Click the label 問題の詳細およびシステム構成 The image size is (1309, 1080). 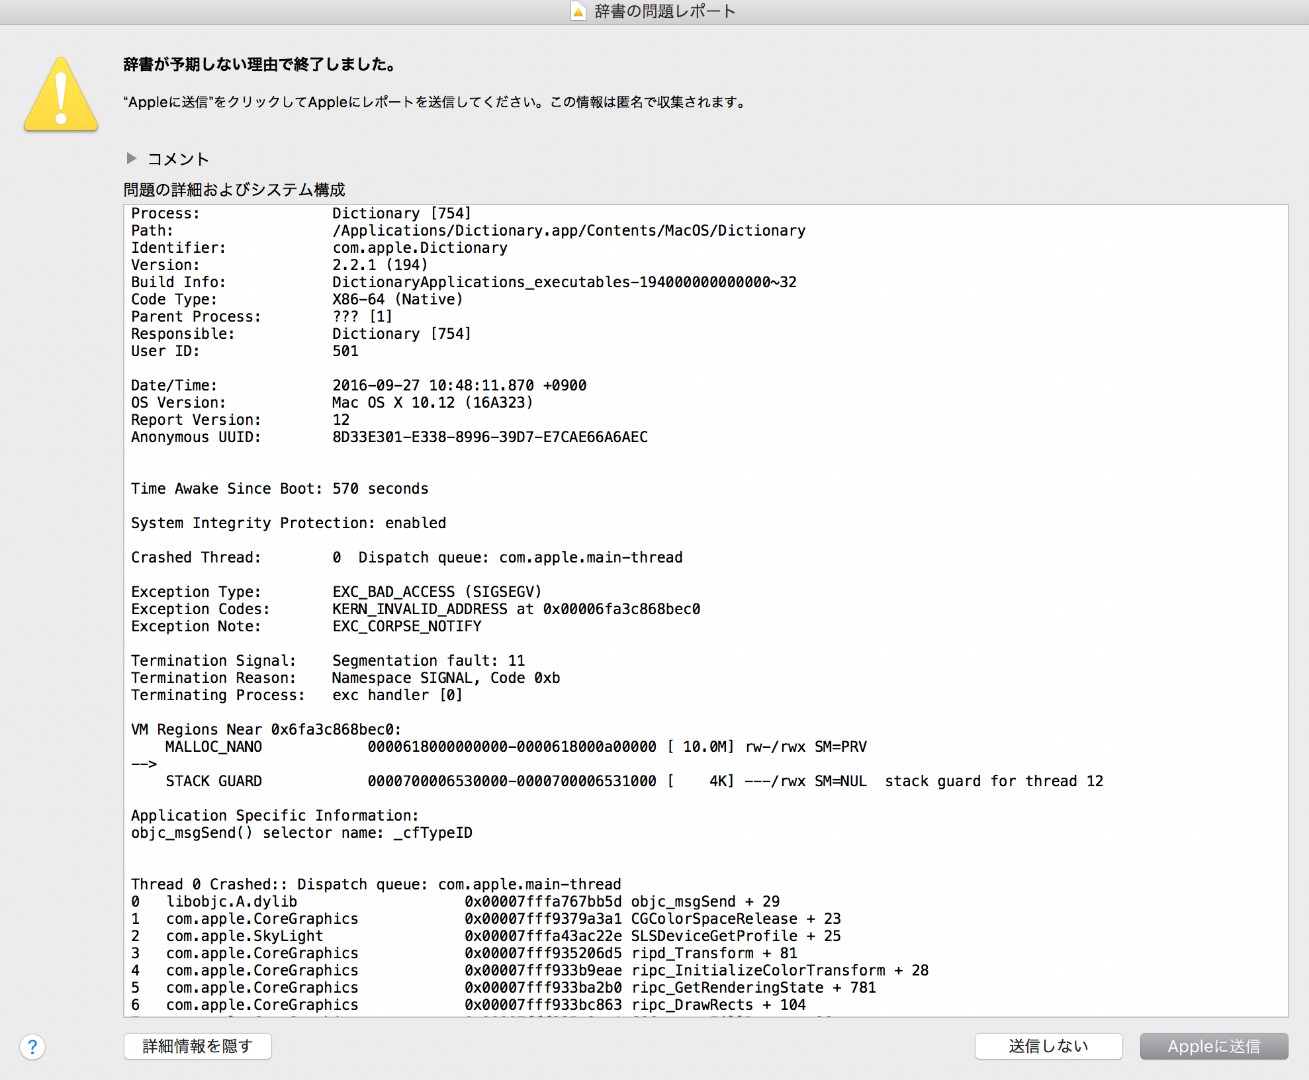tap(234, 189)
